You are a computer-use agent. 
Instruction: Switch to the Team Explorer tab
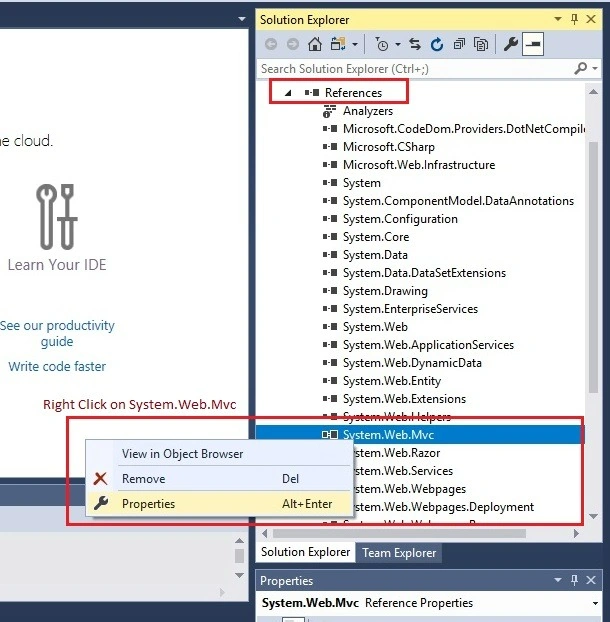tap(399, 553)
